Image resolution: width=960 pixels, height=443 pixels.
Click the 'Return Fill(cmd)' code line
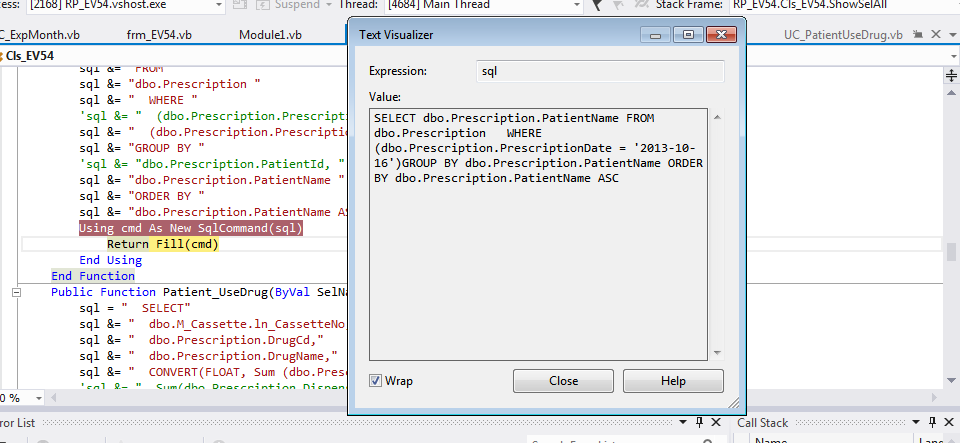point(163,244)
